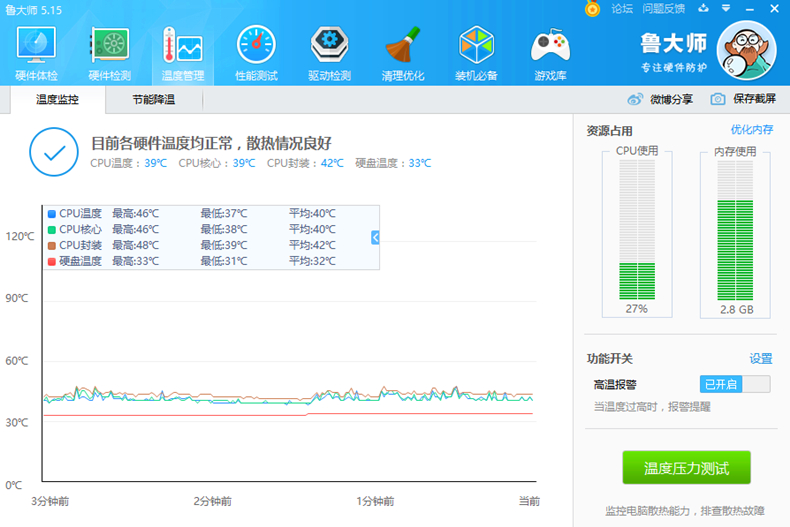The height and width of the screenshot is (527, 790).
Task: Collapse the temperature legend panel arrow
Action: tap(375, 237)
